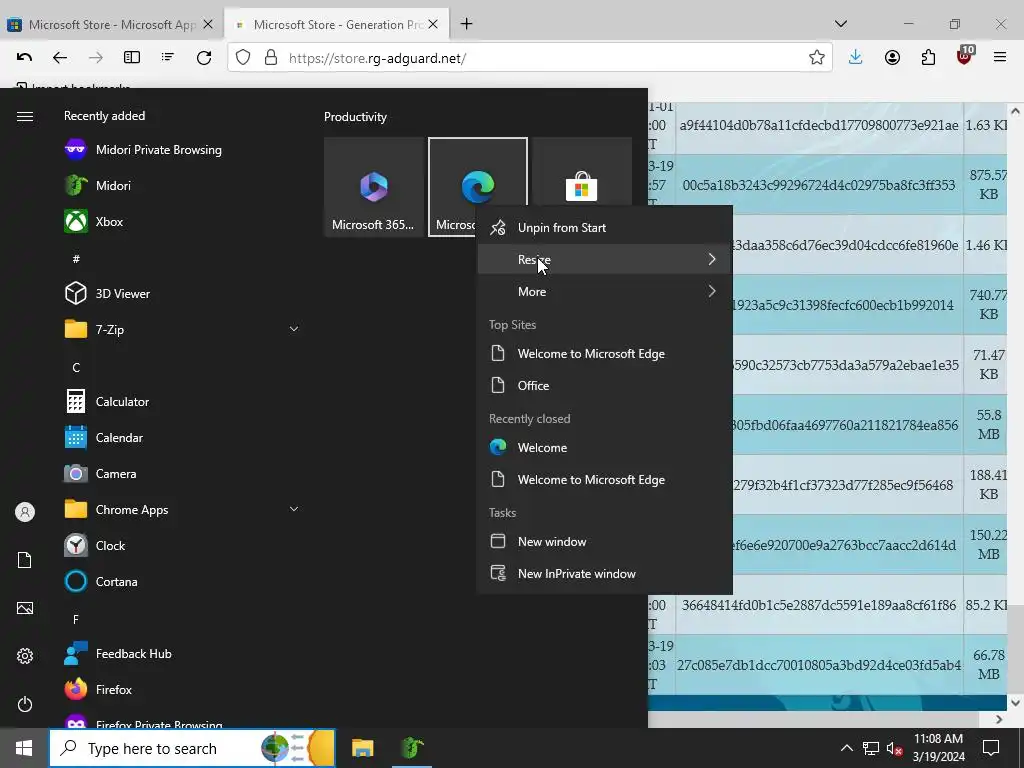Open Pictures from the Start sidebar
This screenshot has height=768, width=1024.
[25, 608]
